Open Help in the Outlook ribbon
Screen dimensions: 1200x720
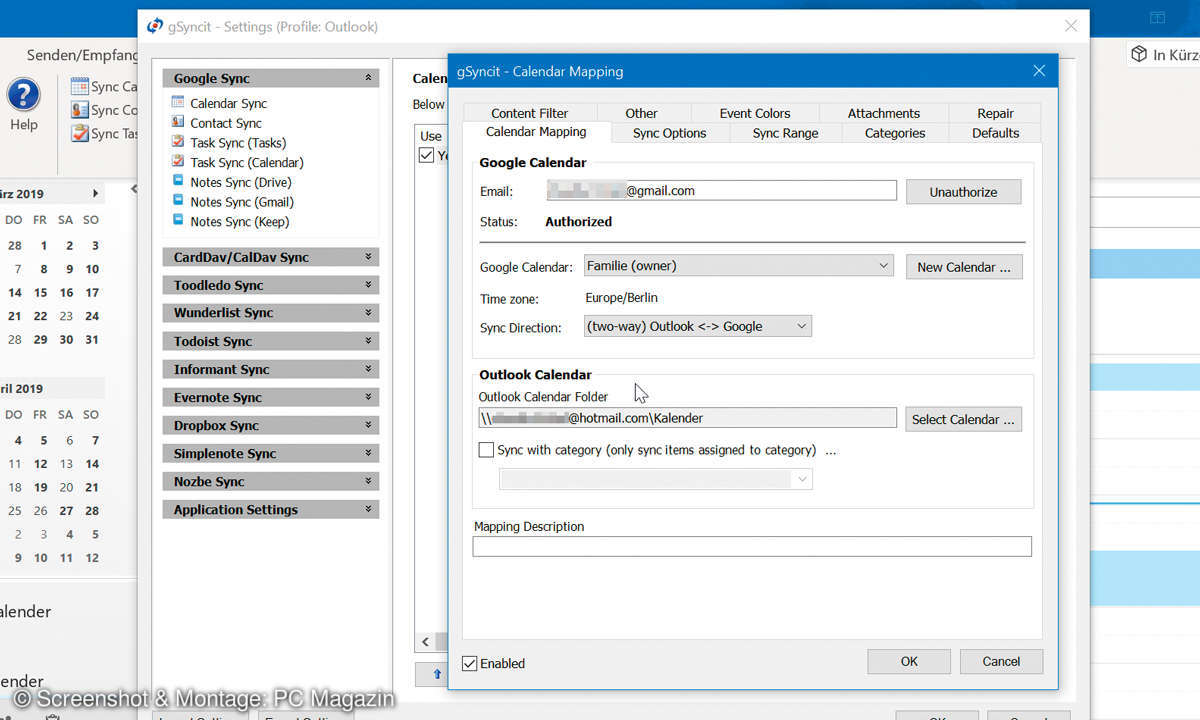coord(23,105)
